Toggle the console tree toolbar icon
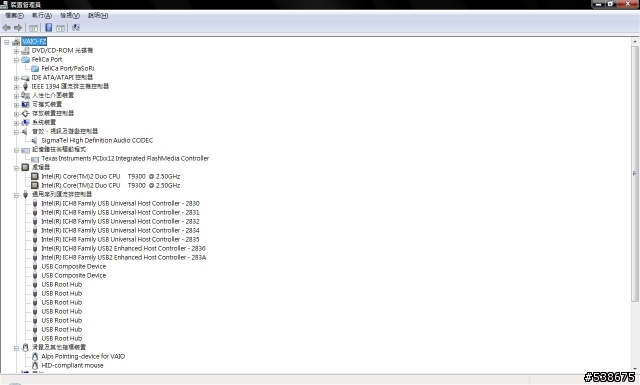The image size is (640, 385). pos(33,28)
